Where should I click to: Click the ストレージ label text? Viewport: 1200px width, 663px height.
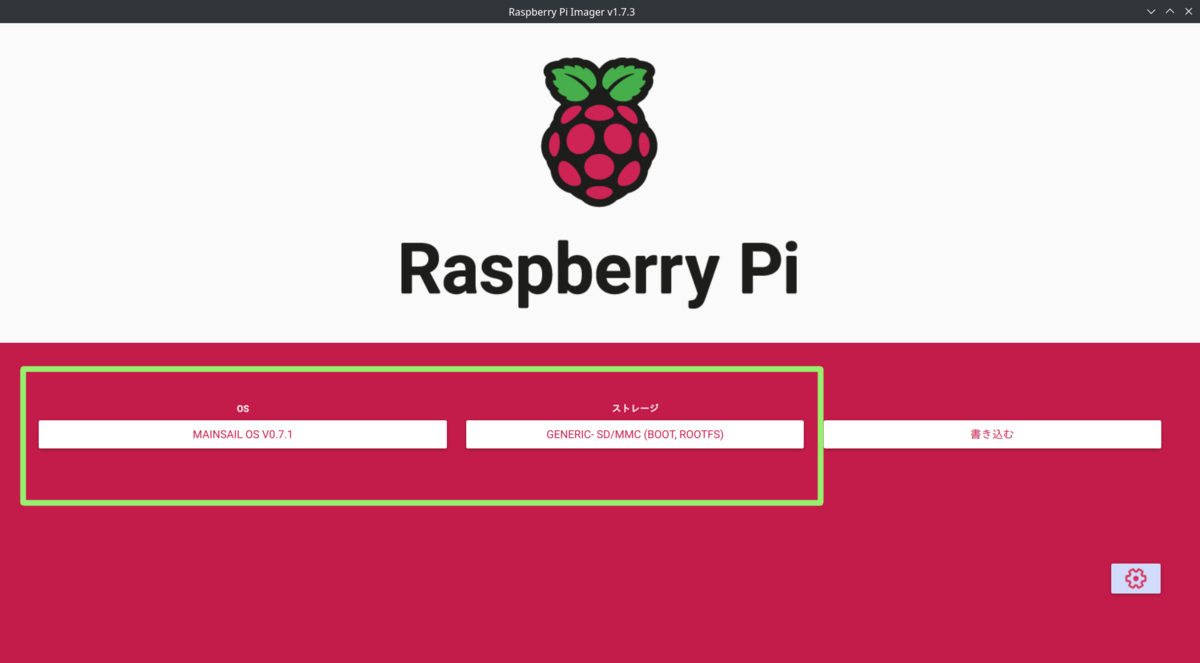pos(635,408)
